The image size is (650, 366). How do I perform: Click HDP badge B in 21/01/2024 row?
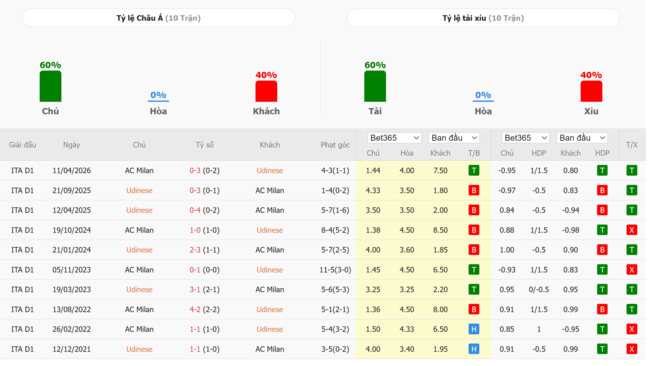pyautogui.click(x=602, y=250)
